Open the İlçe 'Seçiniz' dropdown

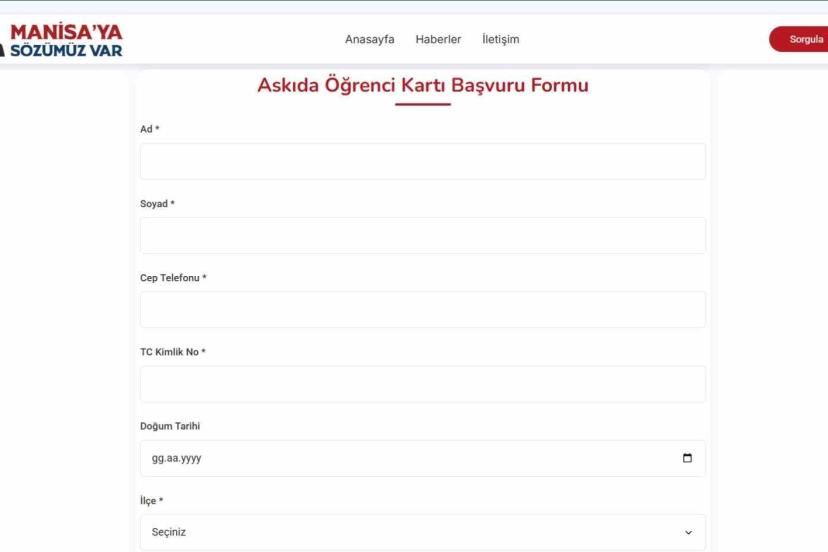[422, 532]
